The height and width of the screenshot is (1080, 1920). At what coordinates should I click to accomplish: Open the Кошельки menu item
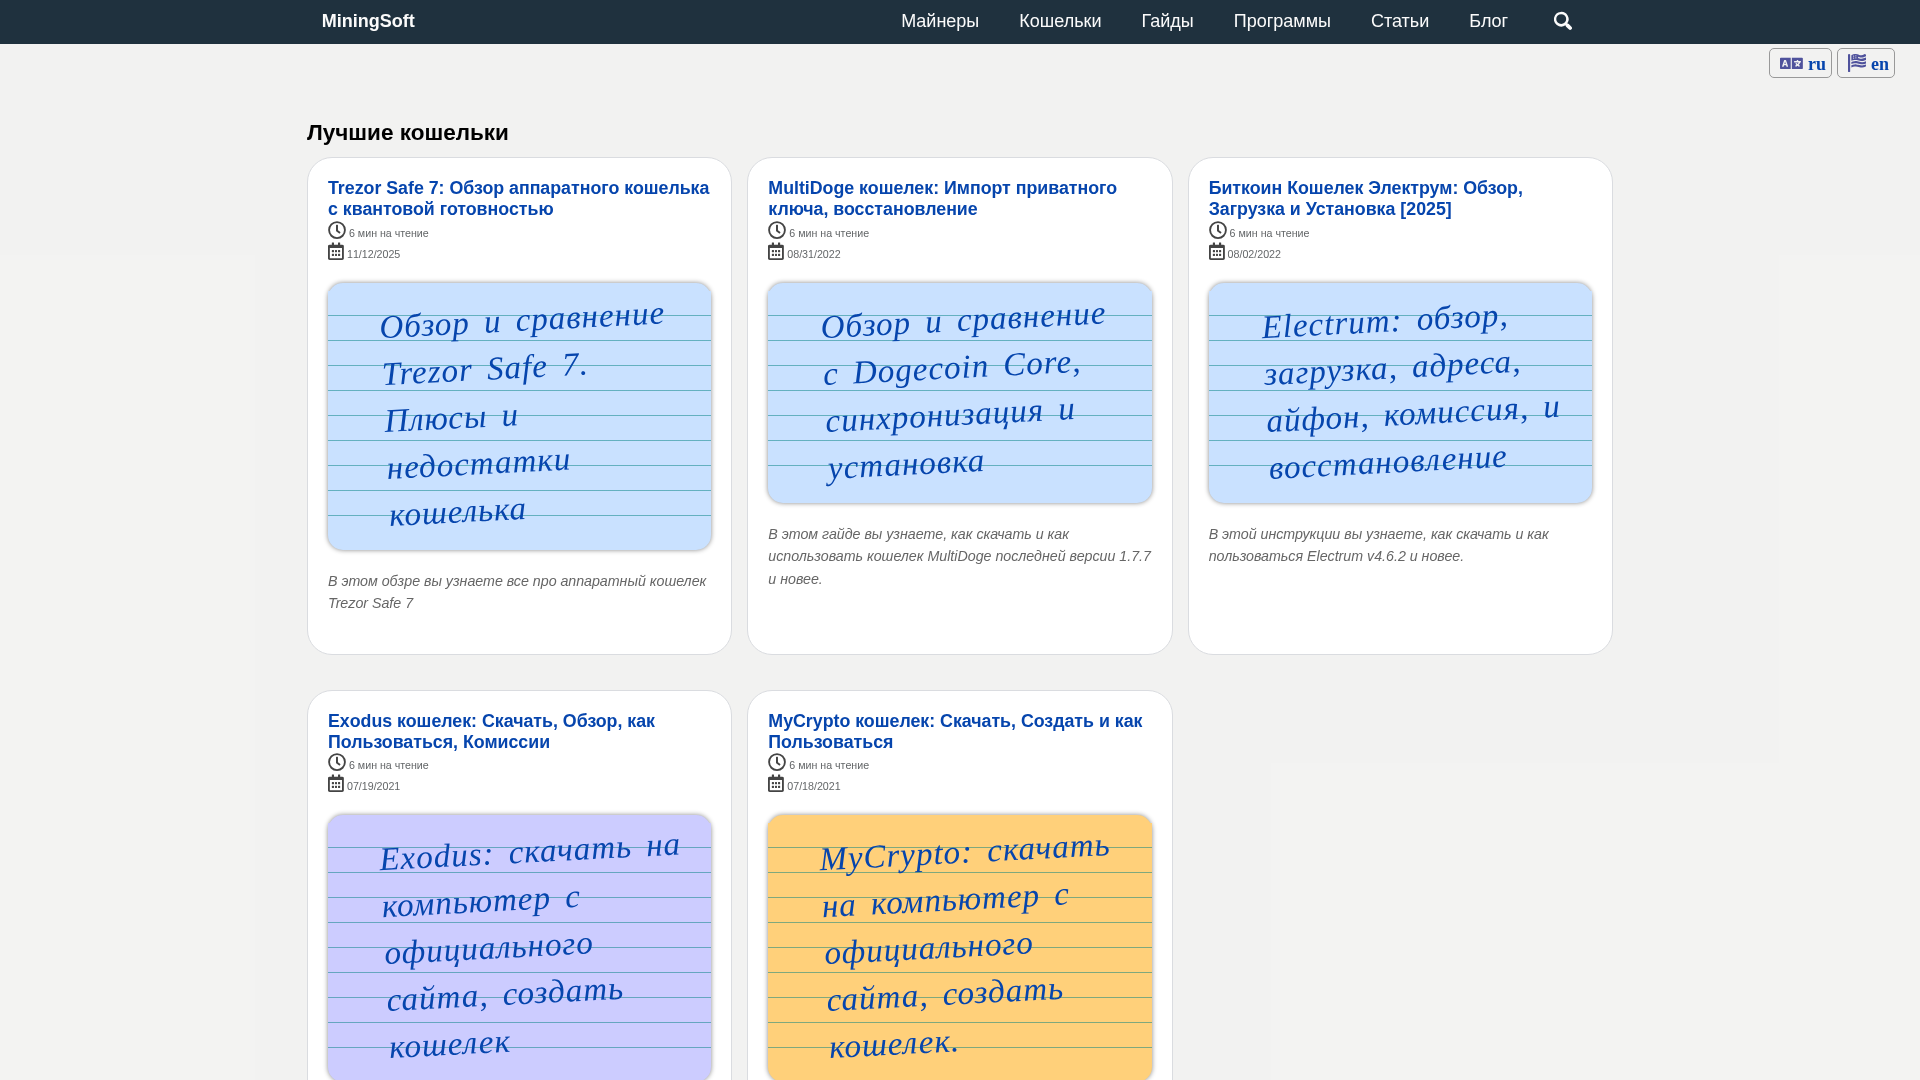pyautogui.click(x=1060, y=21)
